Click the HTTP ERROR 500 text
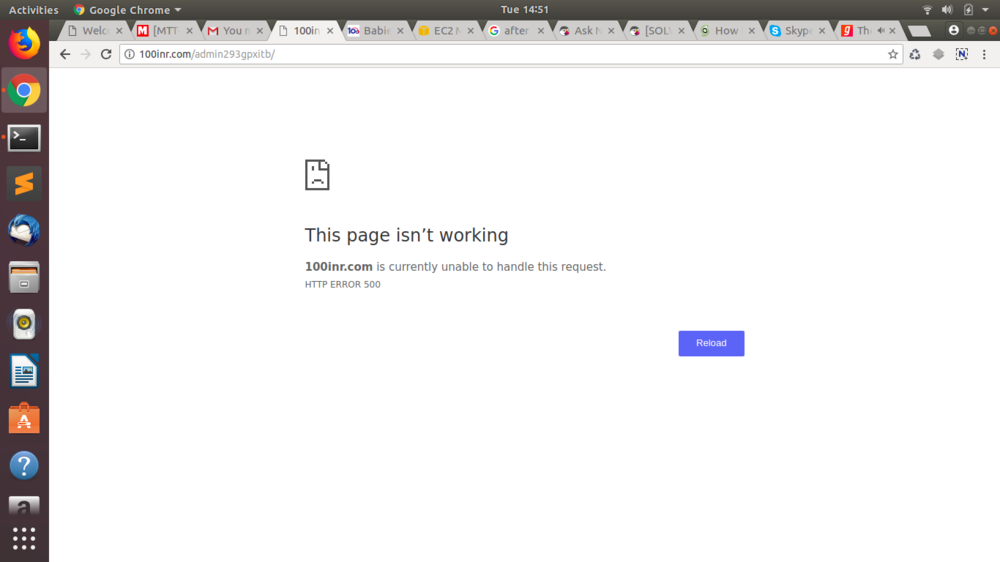 tap(342, 285)
